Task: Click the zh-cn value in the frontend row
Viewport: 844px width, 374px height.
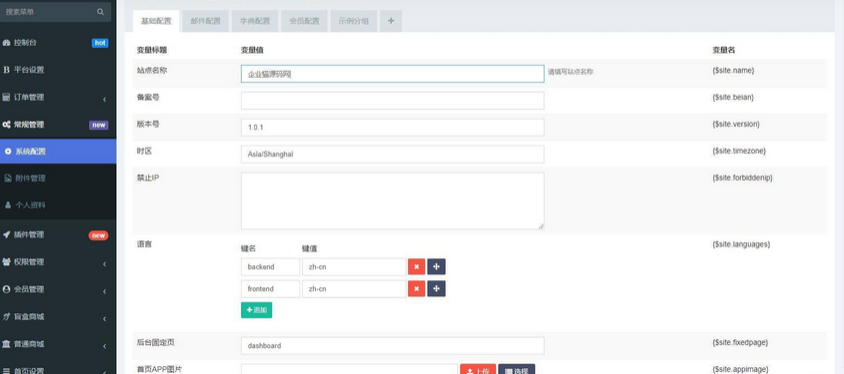Action: pyautogui.click(x=354, y=289)
